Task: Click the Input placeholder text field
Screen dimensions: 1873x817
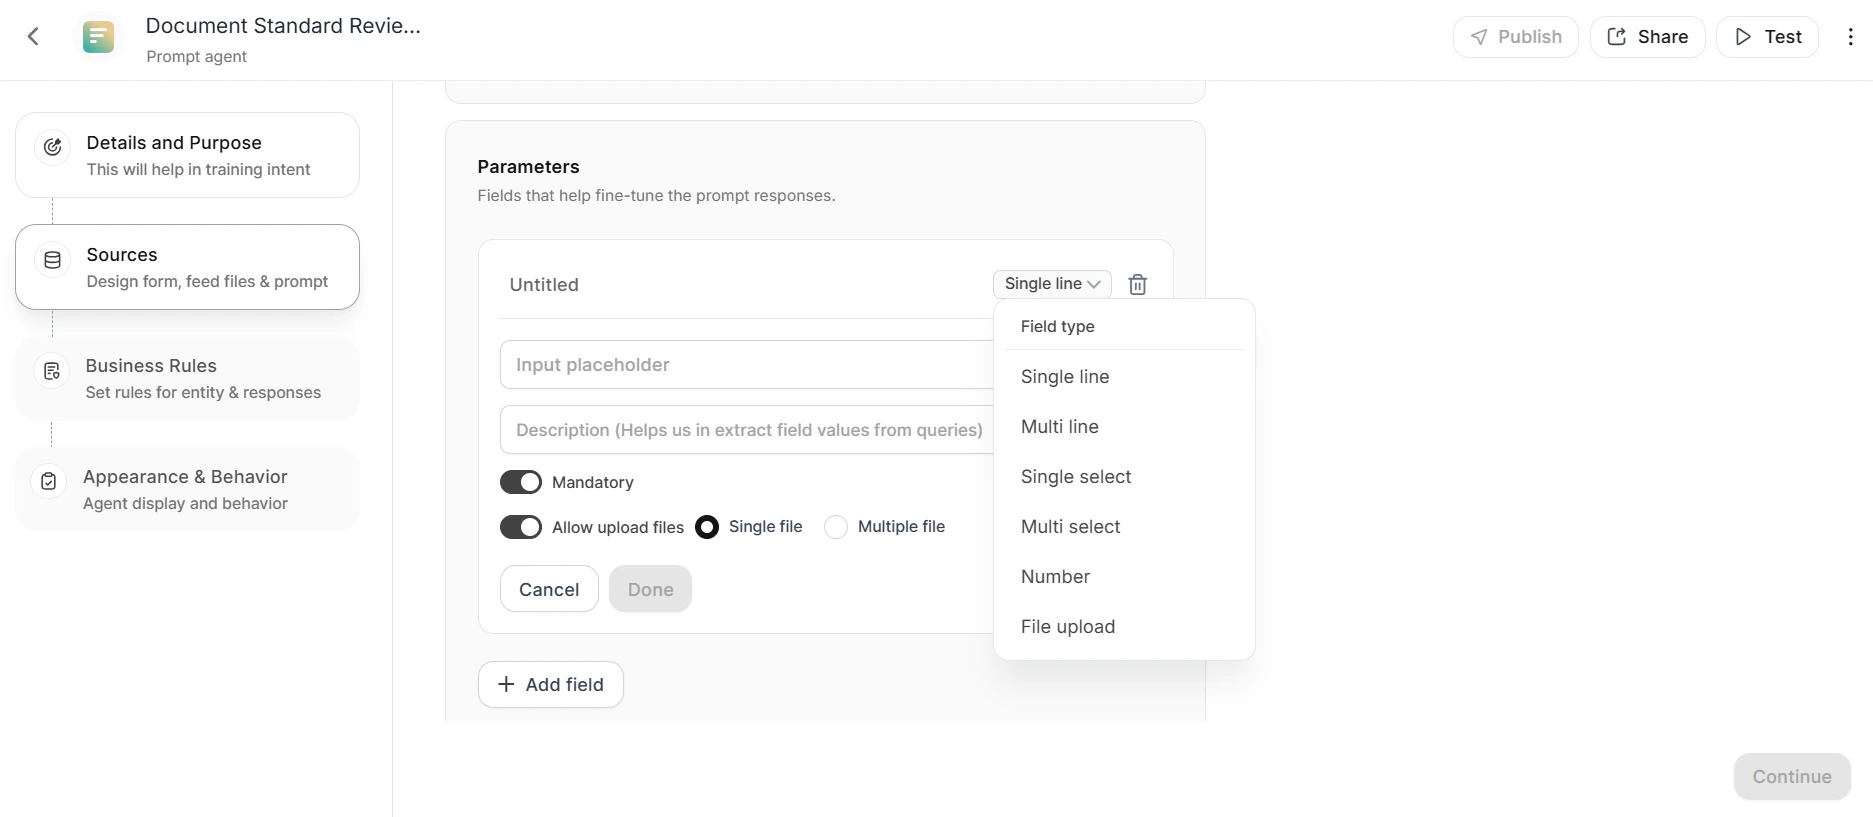Action: point(745,364)
